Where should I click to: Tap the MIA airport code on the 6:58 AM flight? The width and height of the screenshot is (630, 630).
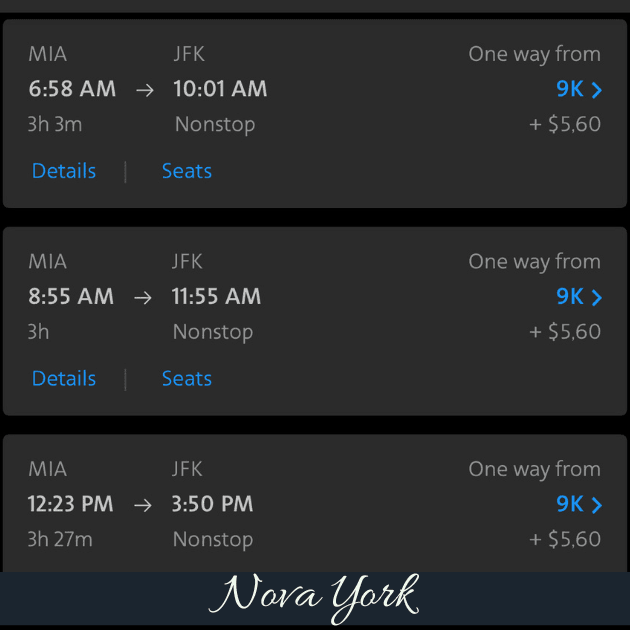click(48, 54)
